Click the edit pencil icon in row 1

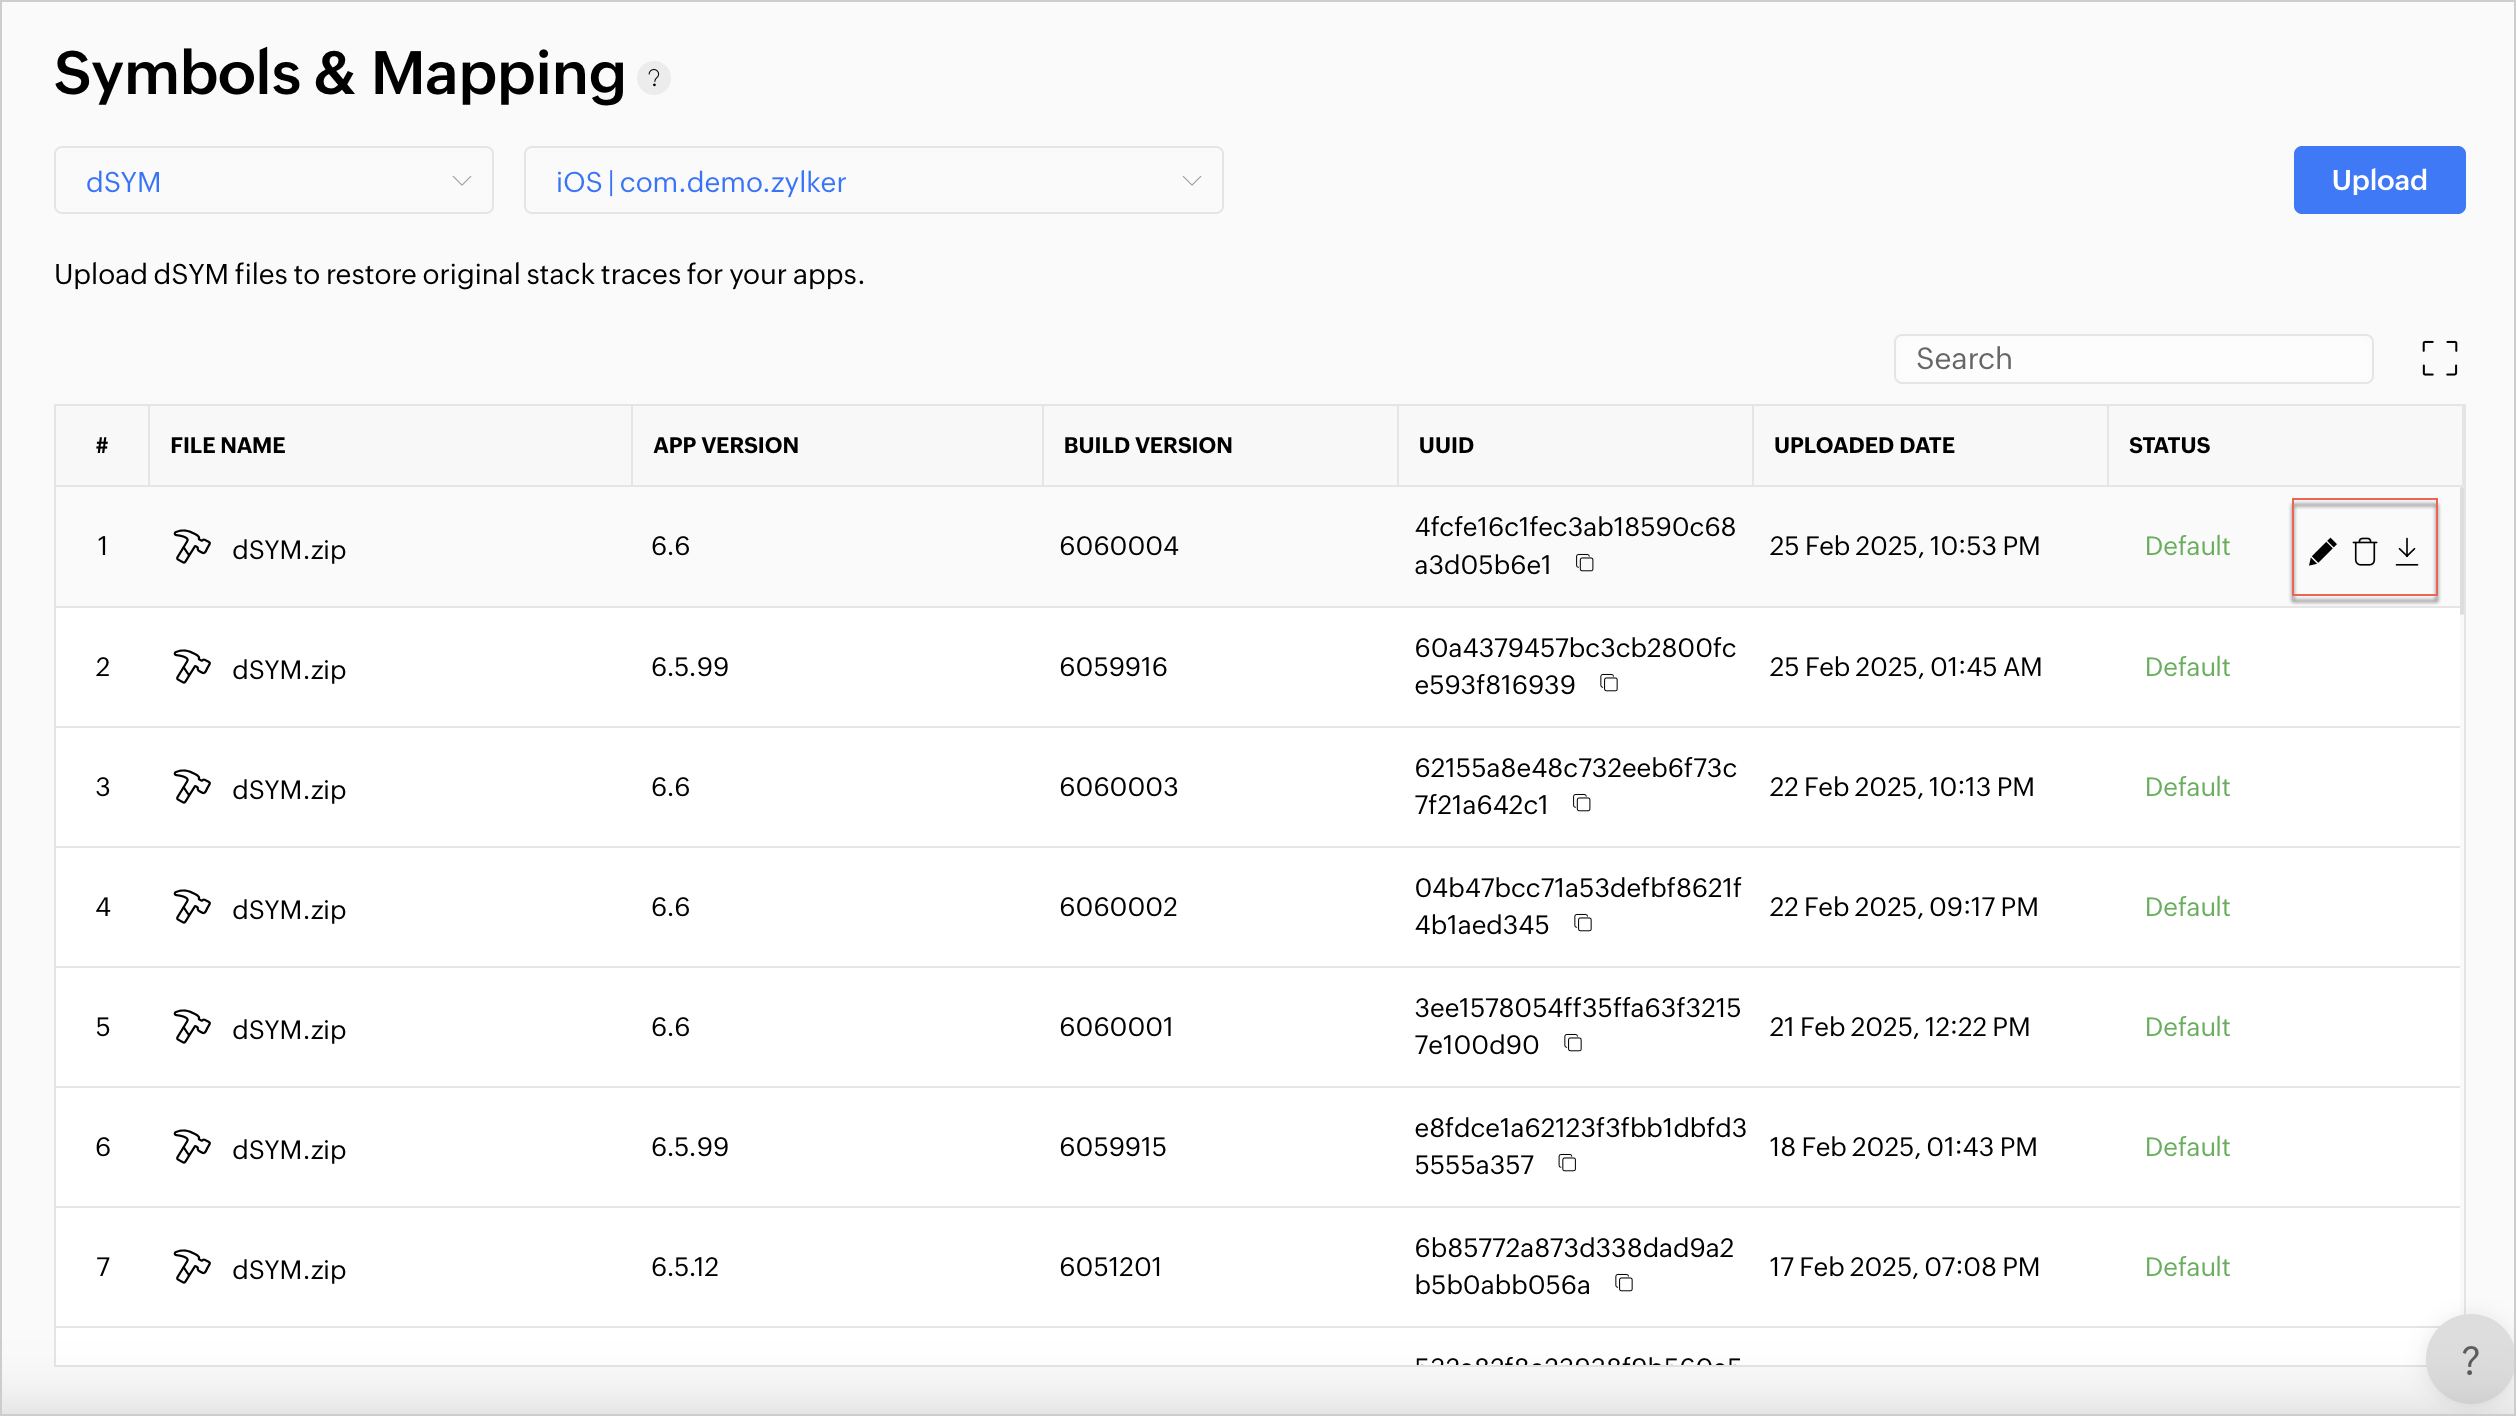[2322, 551]
